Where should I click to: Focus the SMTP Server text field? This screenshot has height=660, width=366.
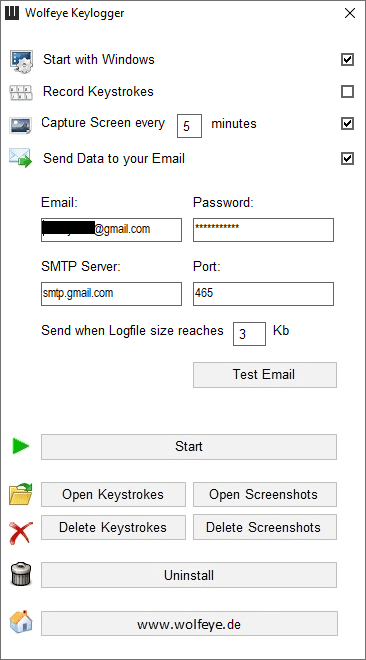(111, 294)
